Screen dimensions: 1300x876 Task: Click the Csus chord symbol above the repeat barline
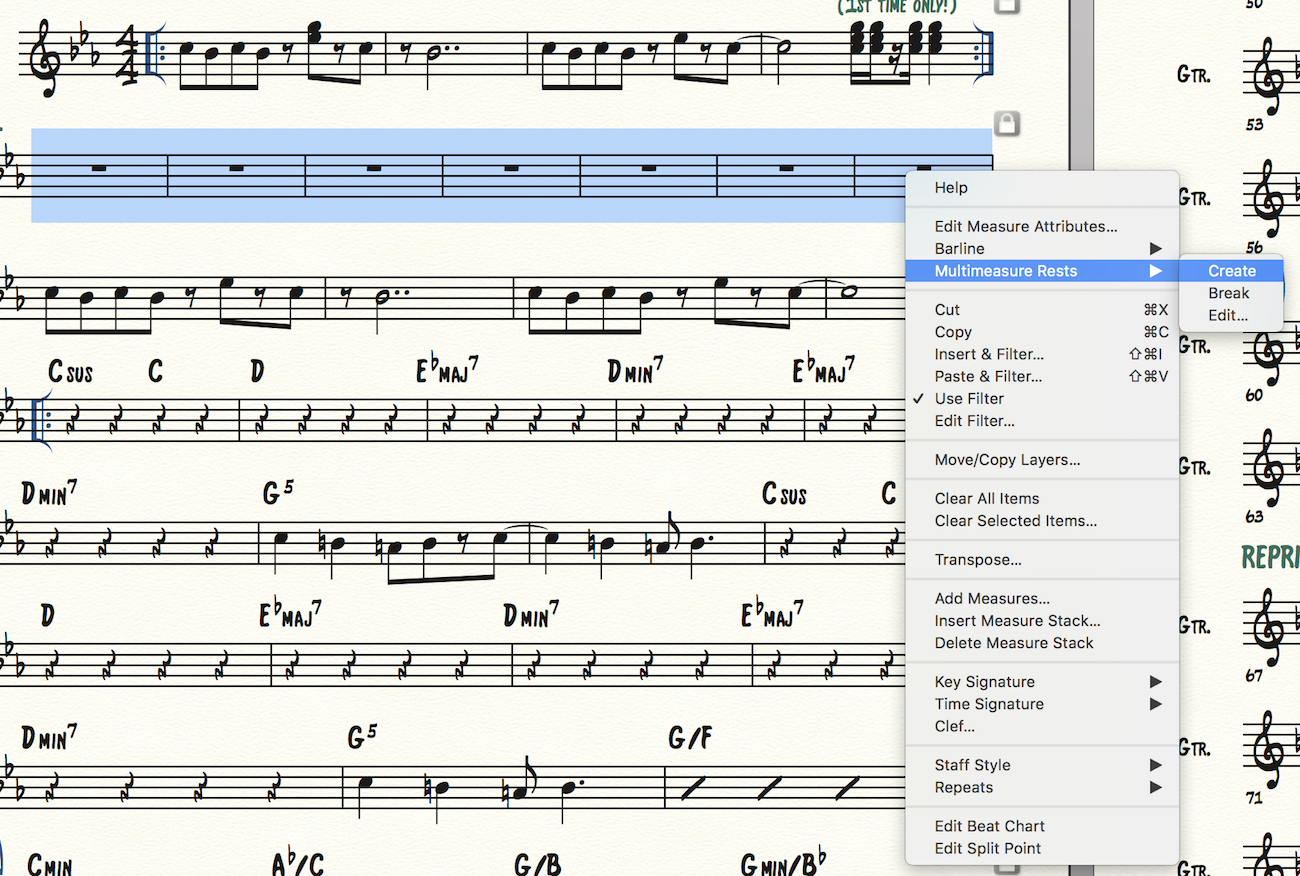tap(70, 373)
